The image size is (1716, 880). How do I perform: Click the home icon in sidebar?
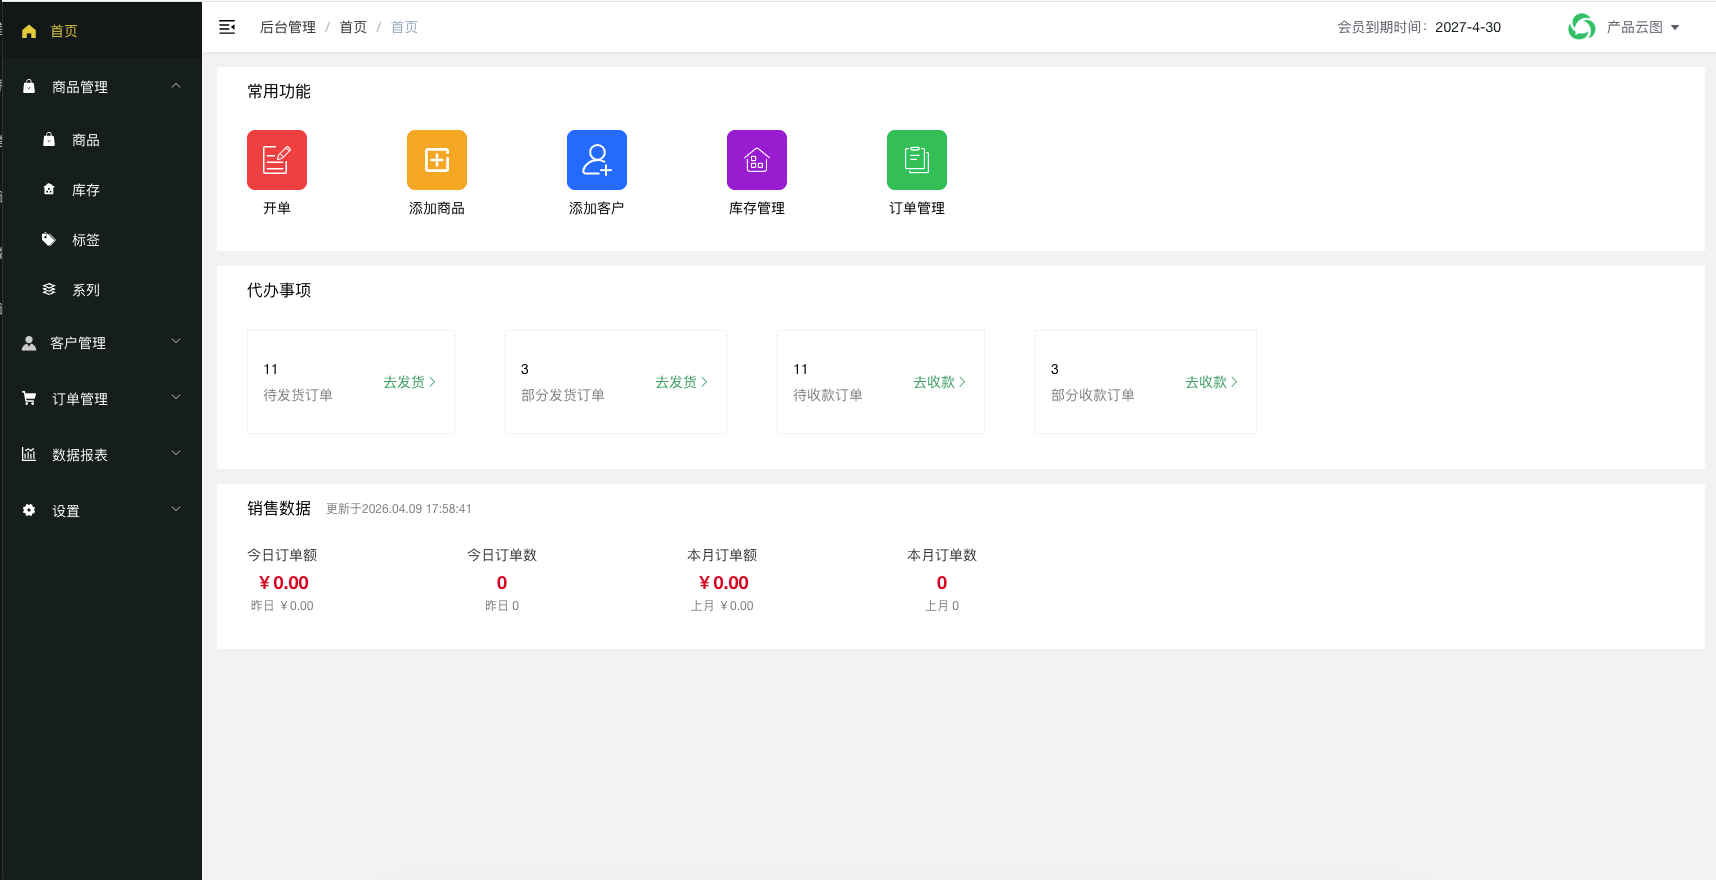(x=29, y=31)
